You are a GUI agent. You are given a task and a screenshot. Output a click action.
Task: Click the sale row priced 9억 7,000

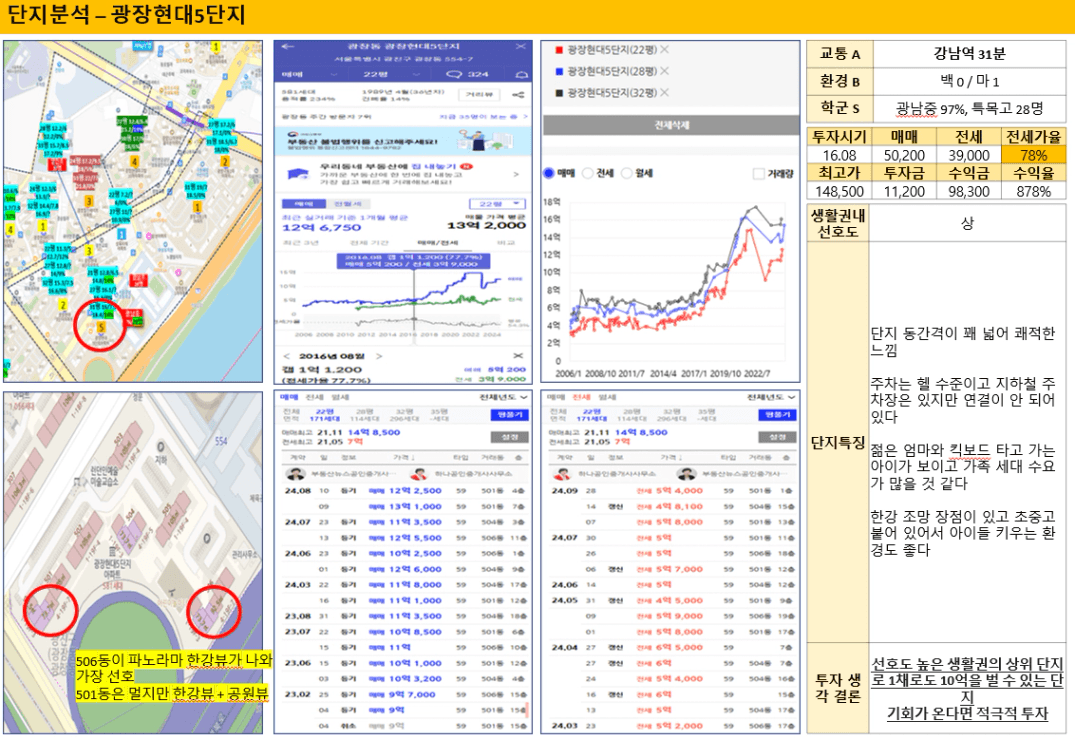click(x=404, y=695)
